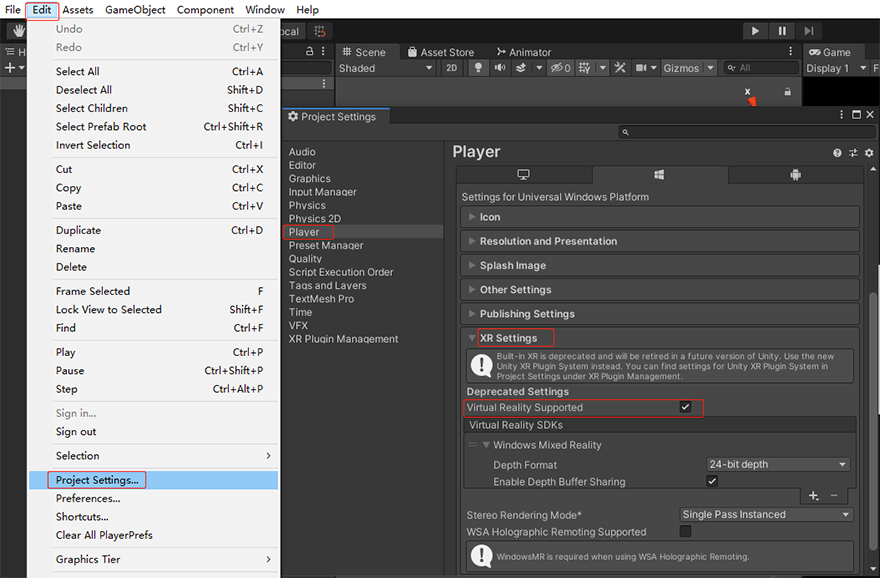The width and height of the screenshot is (880, 578).
Task: Switch to Universal Windows Platform tab
Action: 659,175
